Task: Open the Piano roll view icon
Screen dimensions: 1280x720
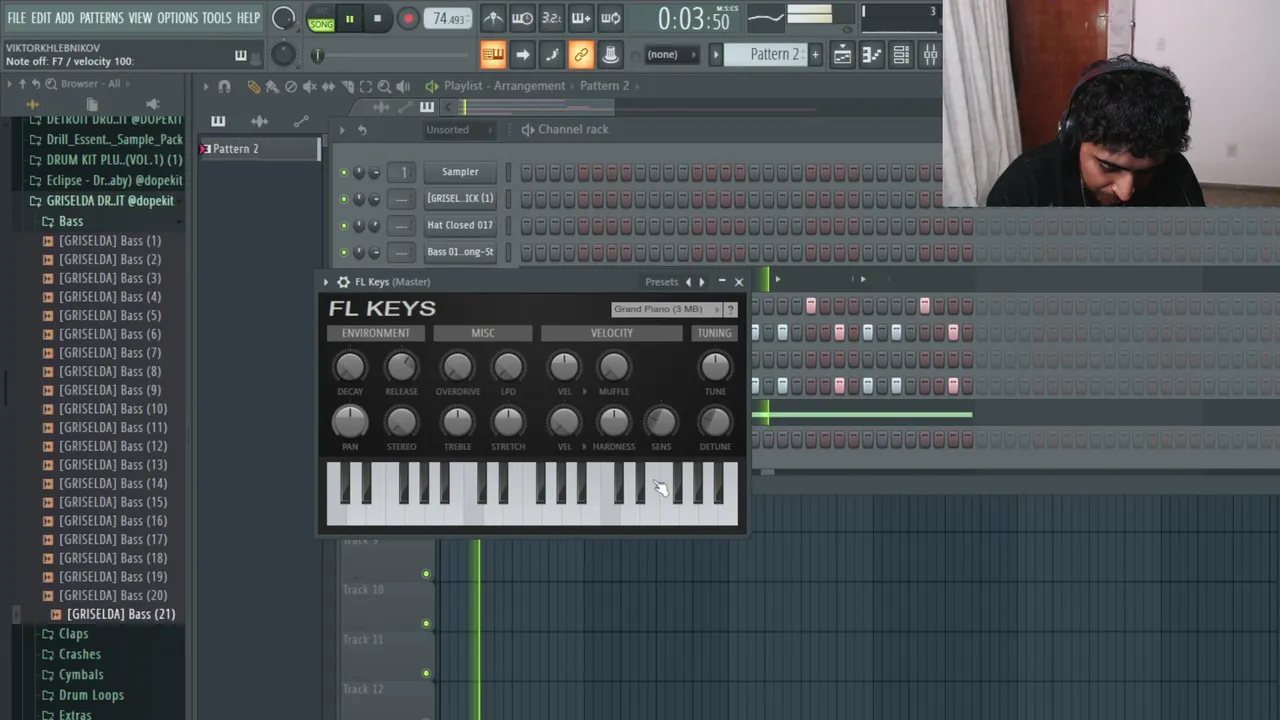Action: (871, 55)
